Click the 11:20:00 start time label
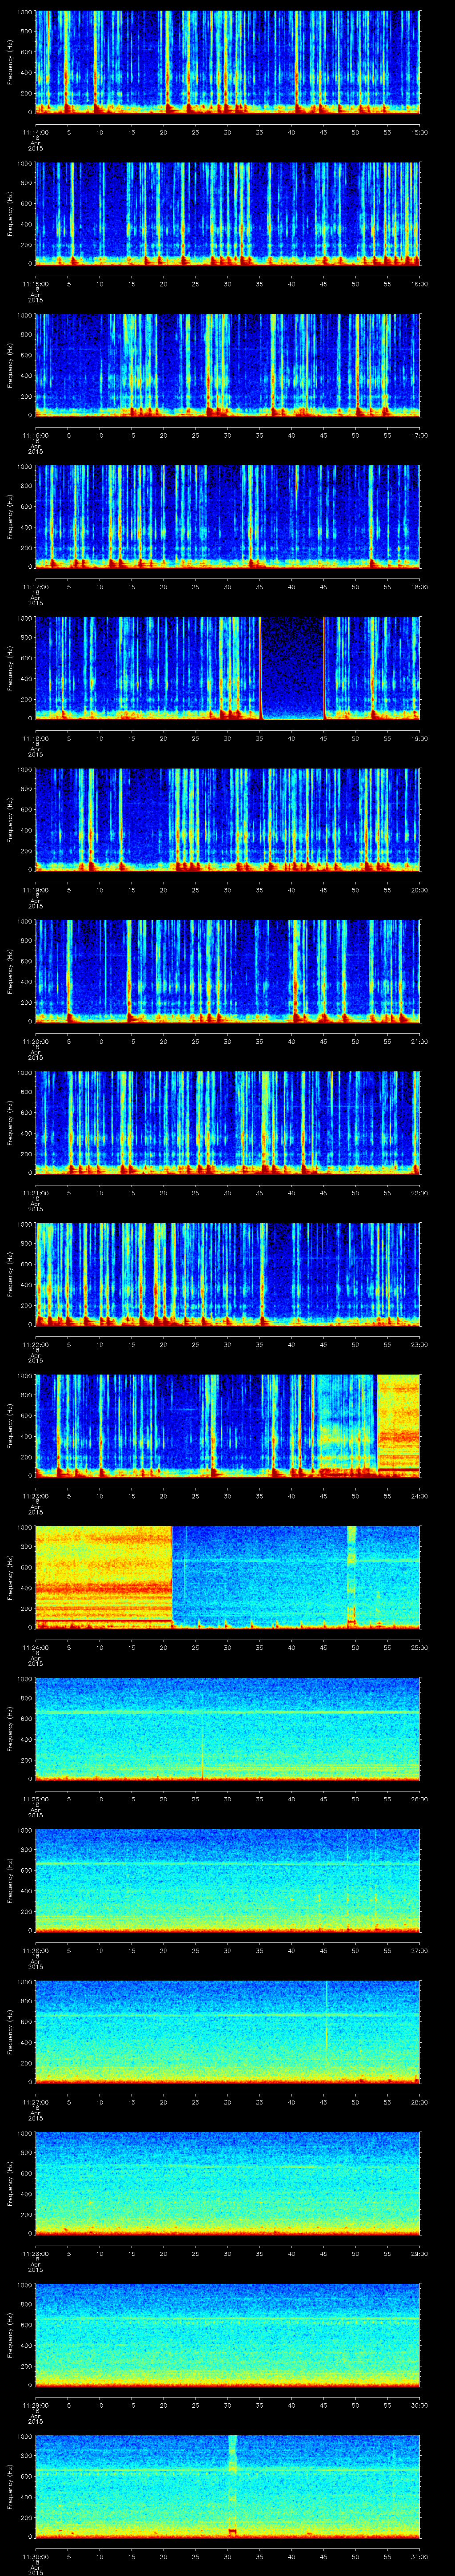Screen dimensions: 455x2576 35,1042
